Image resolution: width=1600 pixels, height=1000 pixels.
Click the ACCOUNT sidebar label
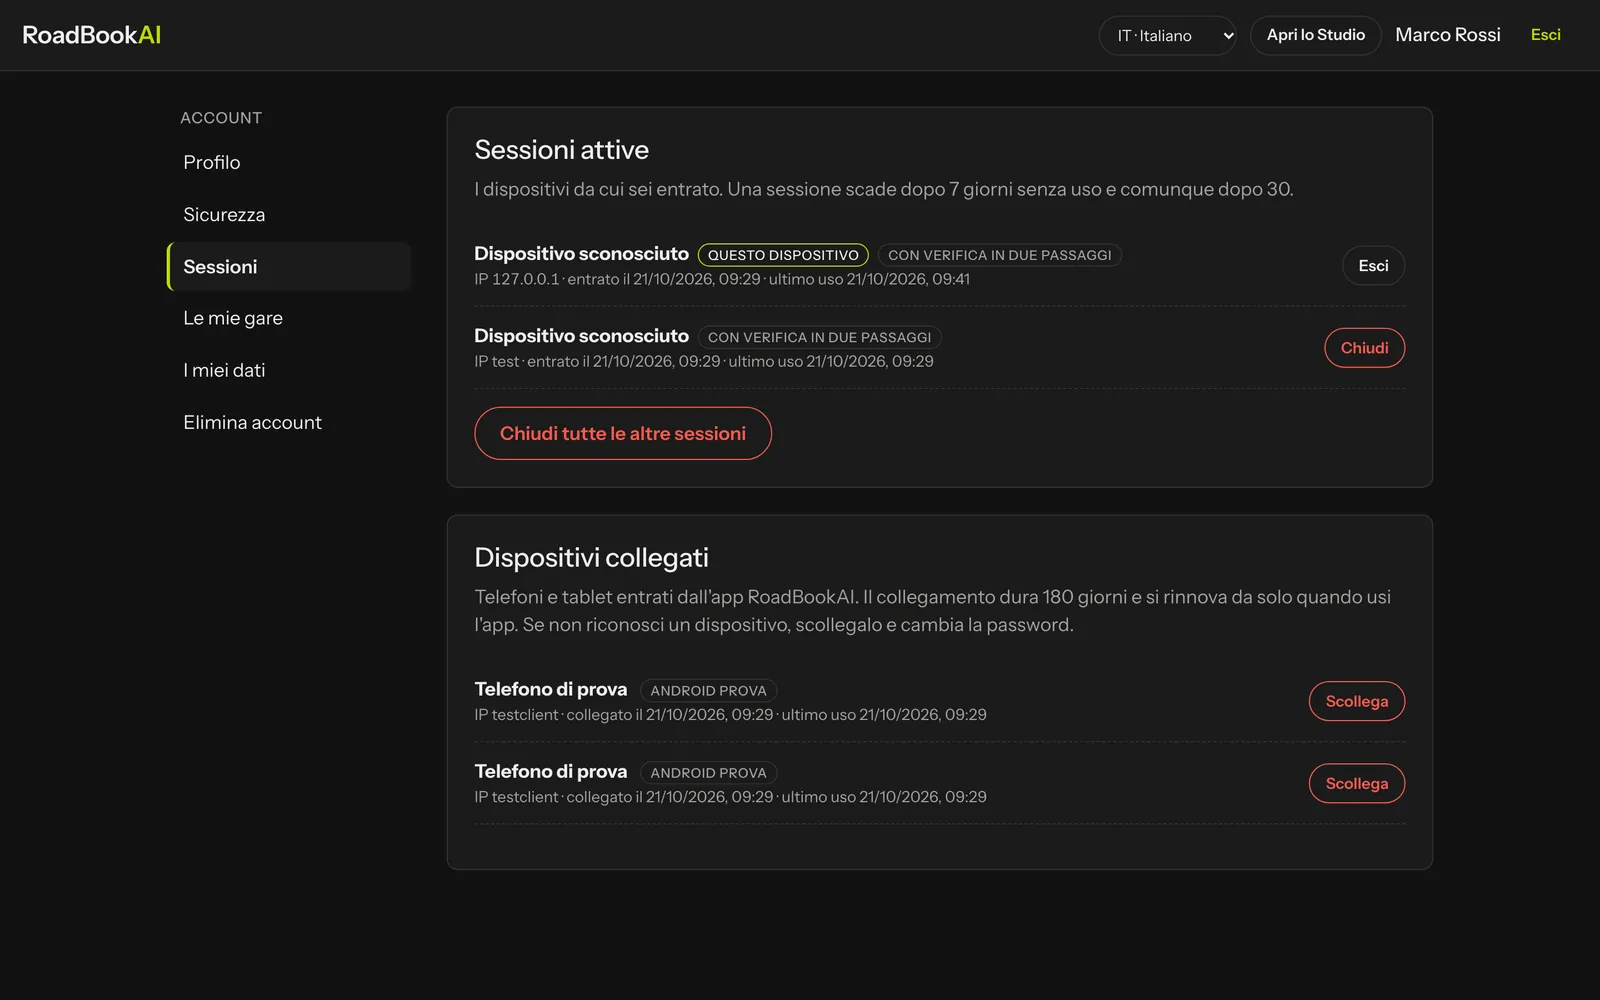pyautogui.click(x=221, y=118)
